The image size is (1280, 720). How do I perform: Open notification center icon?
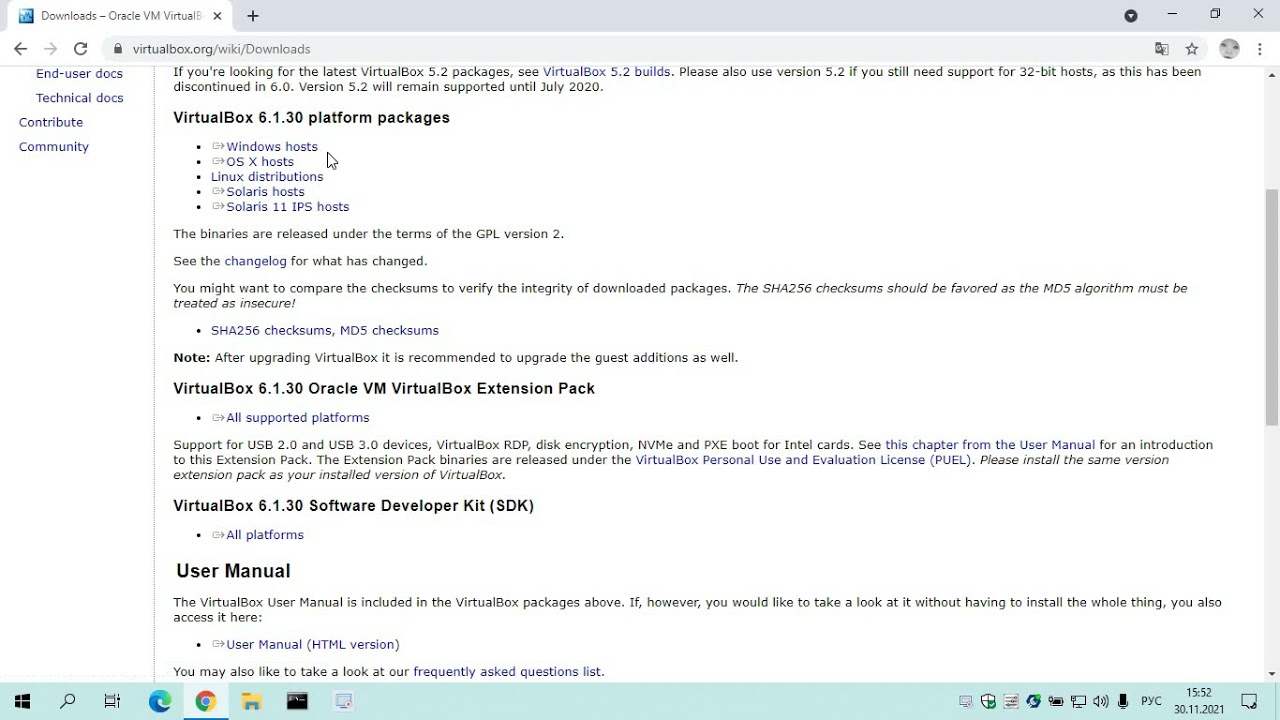[x=1249, y=701]
